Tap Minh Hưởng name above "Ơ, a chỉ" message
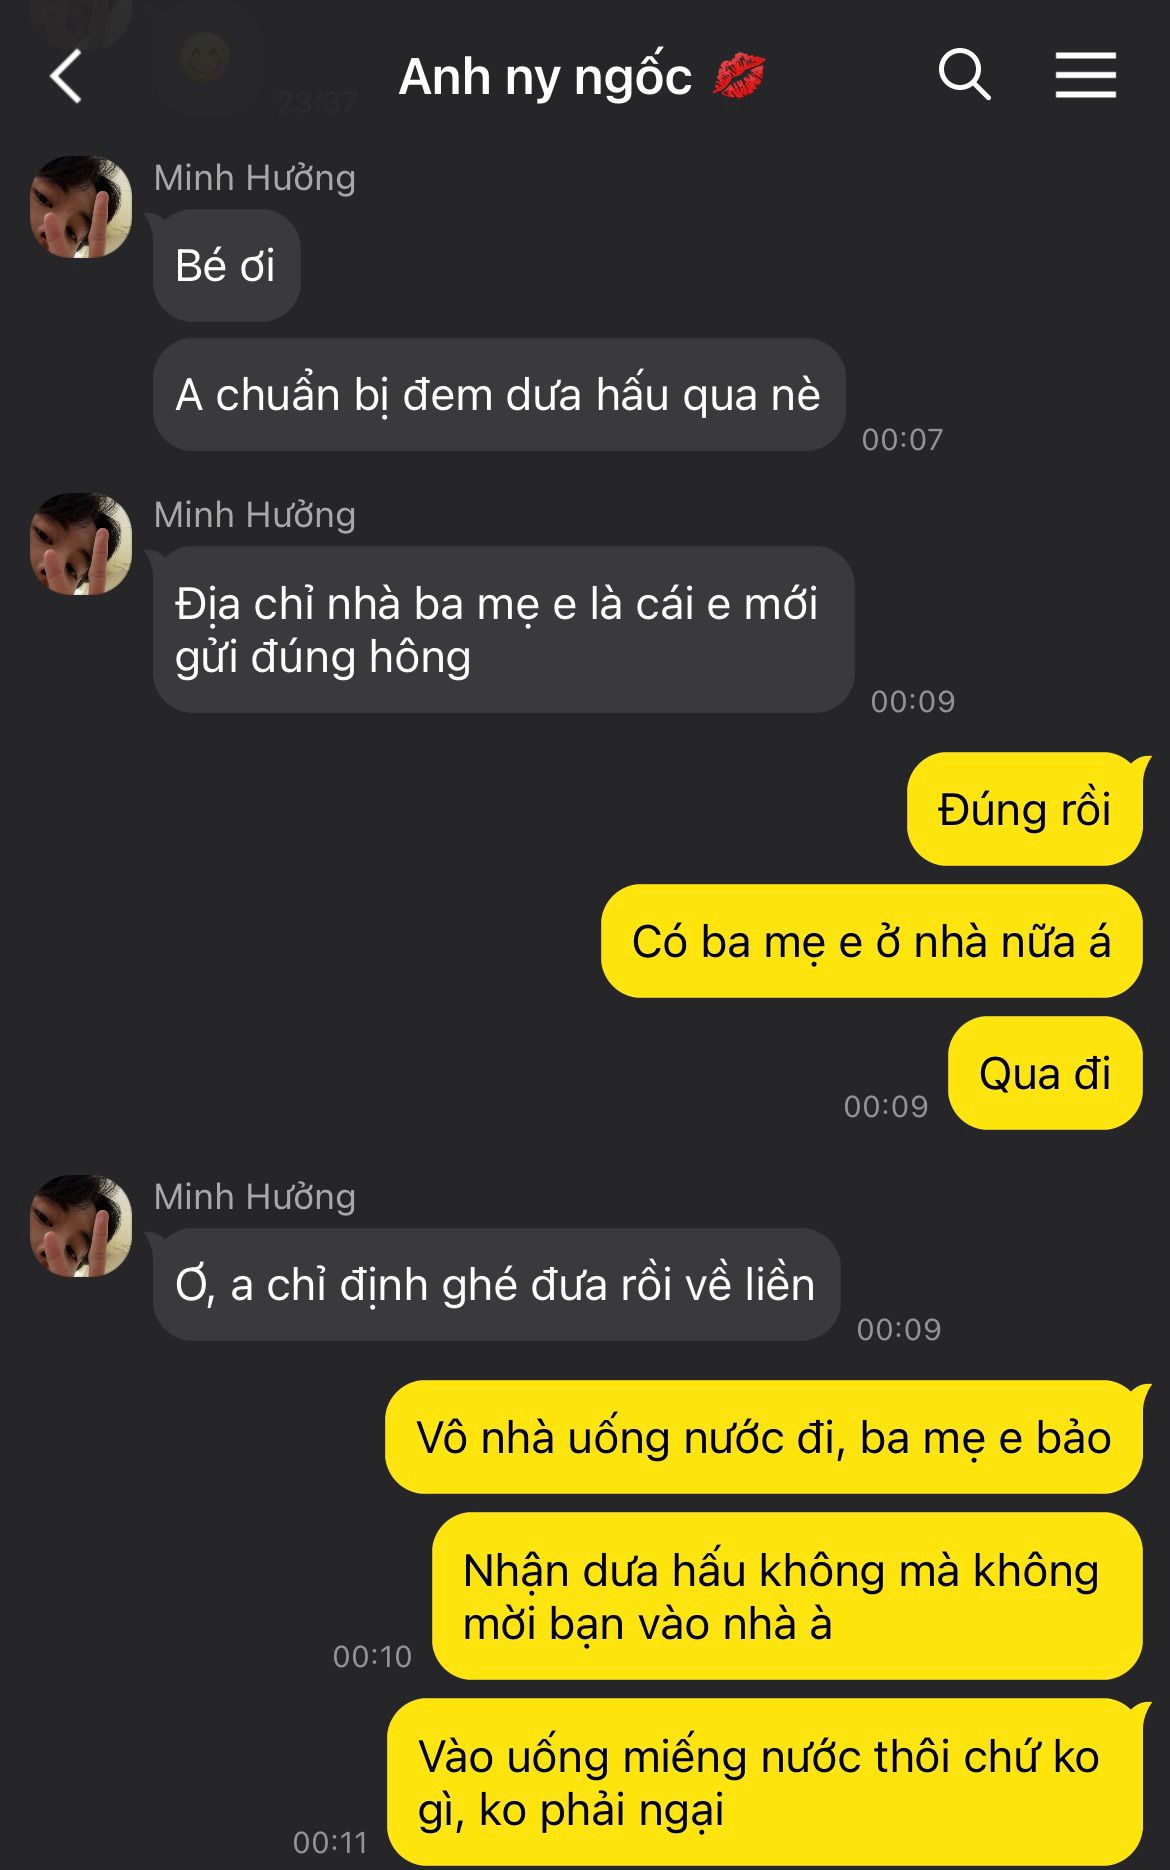 255,1197
